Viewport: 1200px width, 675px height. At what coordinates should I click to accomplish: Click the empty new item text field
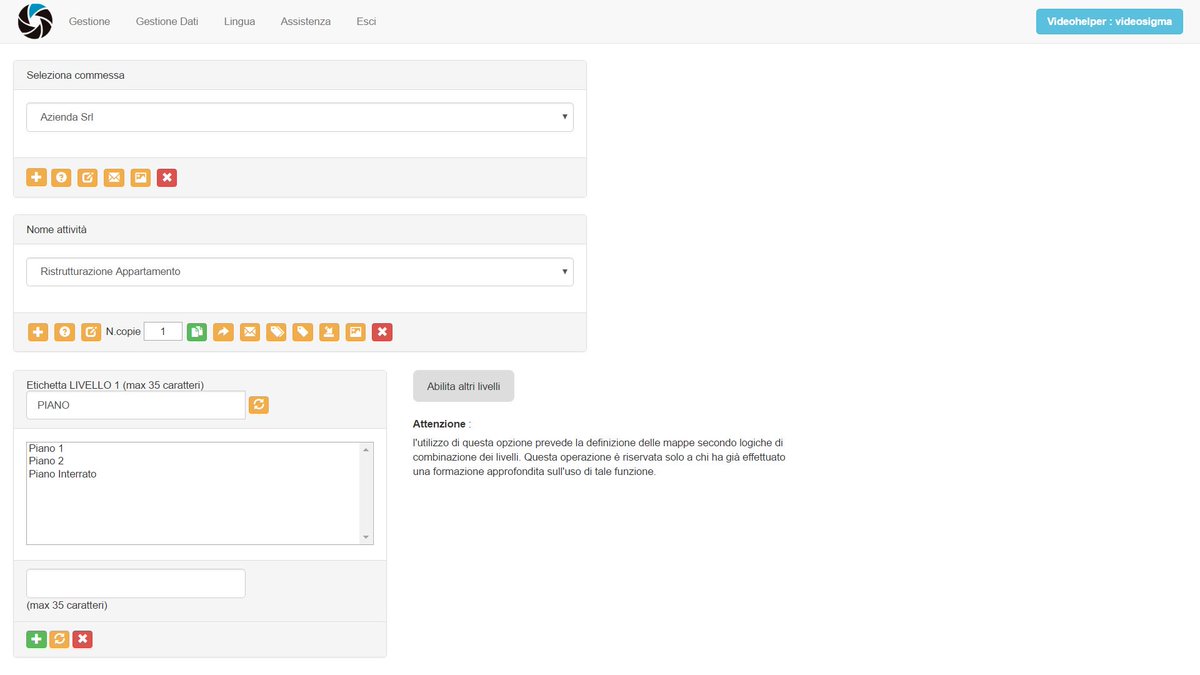coord(135,583)
